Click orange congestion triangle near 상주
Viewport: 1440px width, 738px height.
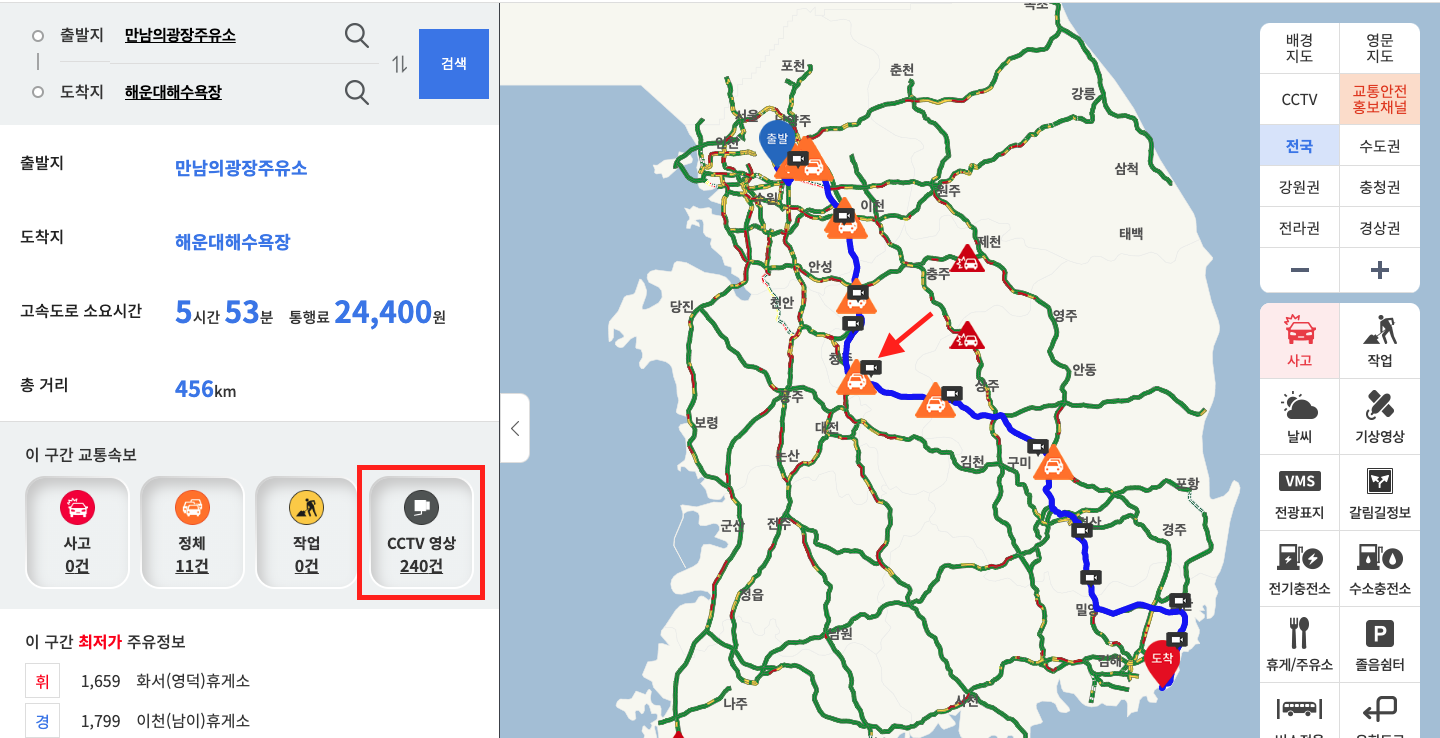point(935,402)
